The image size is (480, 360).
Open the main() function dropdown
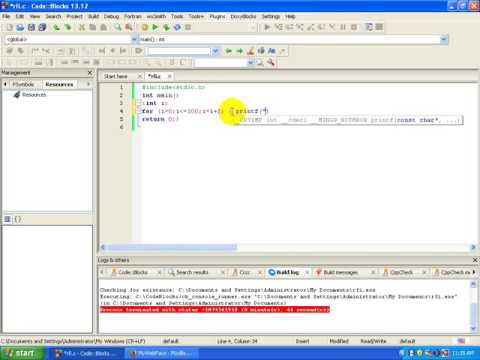pyautogui.click(x=443, y=40)
